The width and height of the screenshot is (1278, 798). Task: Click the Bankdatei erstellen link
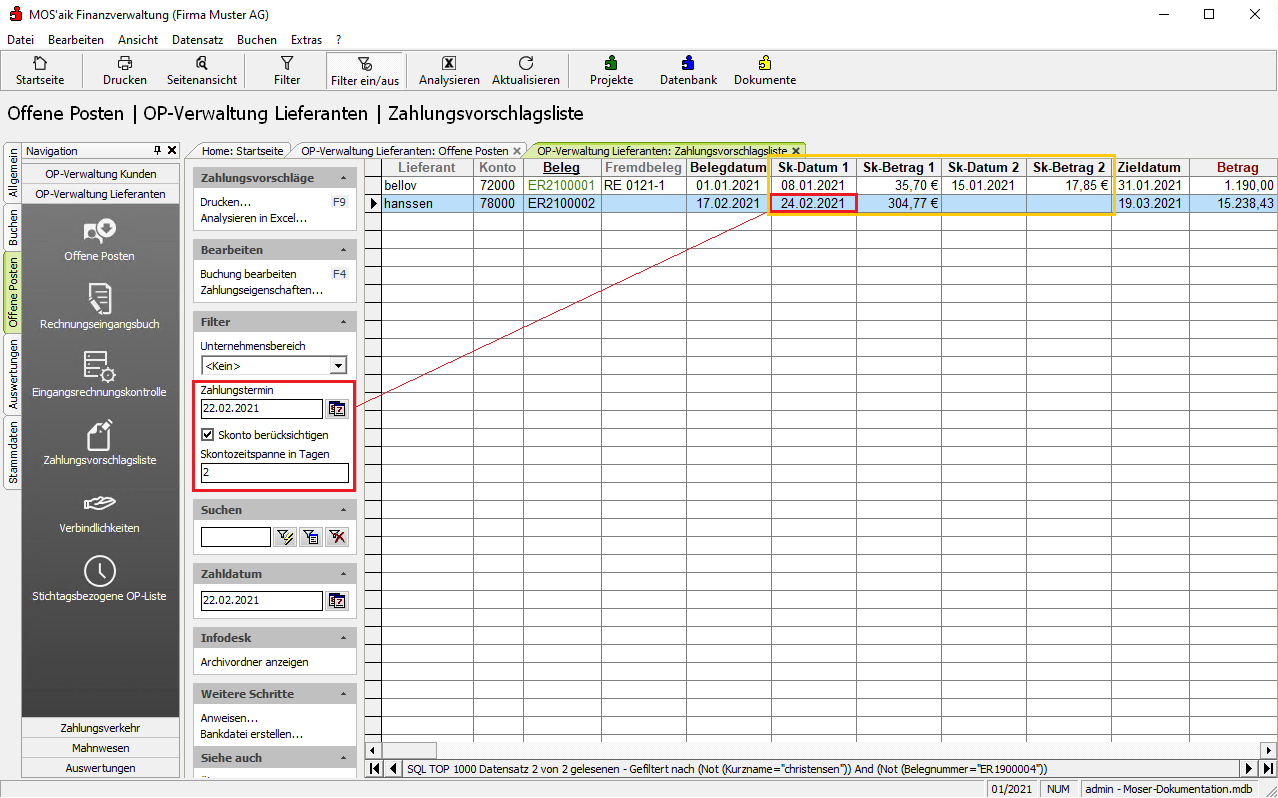click(x=251, y=734)
